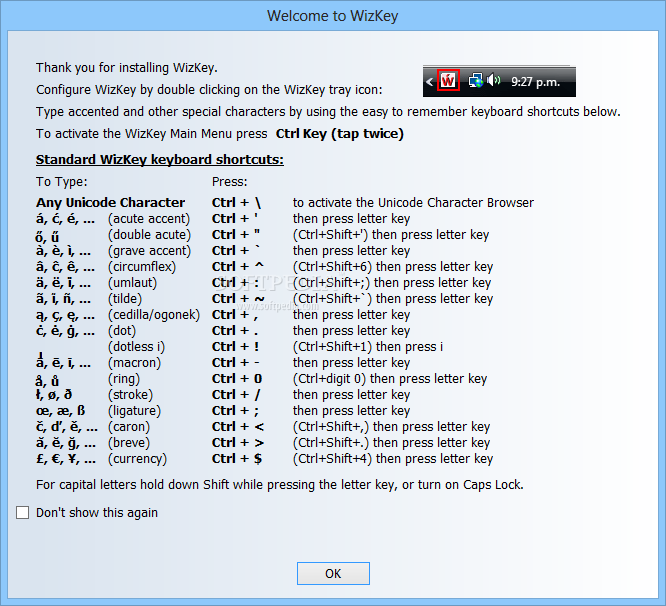This screenshot has height=606, width=666.
Task: Click the (ring) label
Action: [x=124, y=379]
